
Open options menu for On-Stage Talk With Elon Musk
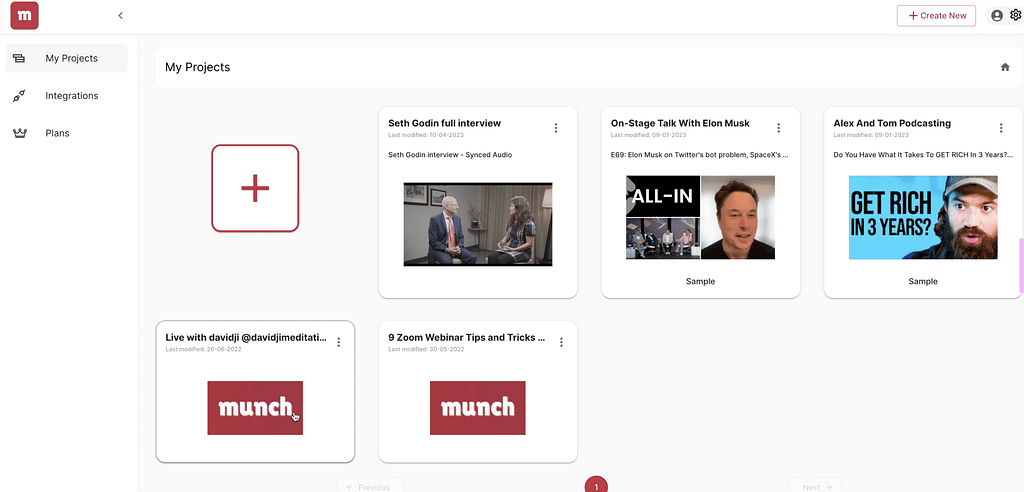point(778,127)
